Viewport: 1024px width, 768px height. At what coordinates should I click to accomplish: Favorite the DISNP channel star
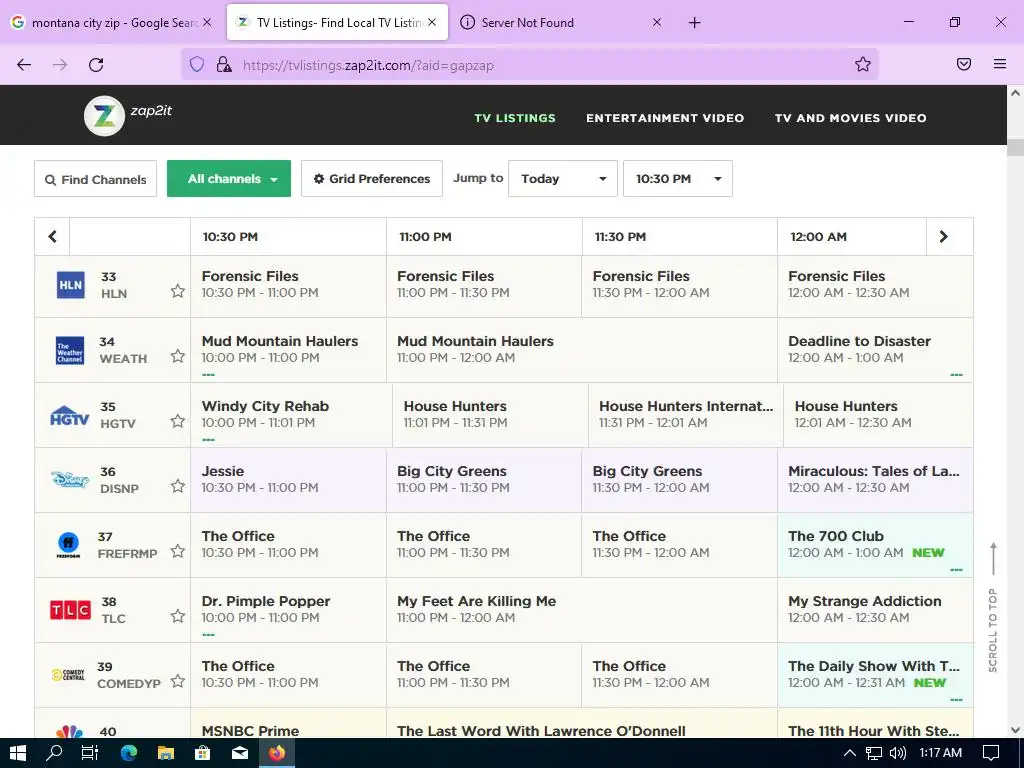pos(178,486)
